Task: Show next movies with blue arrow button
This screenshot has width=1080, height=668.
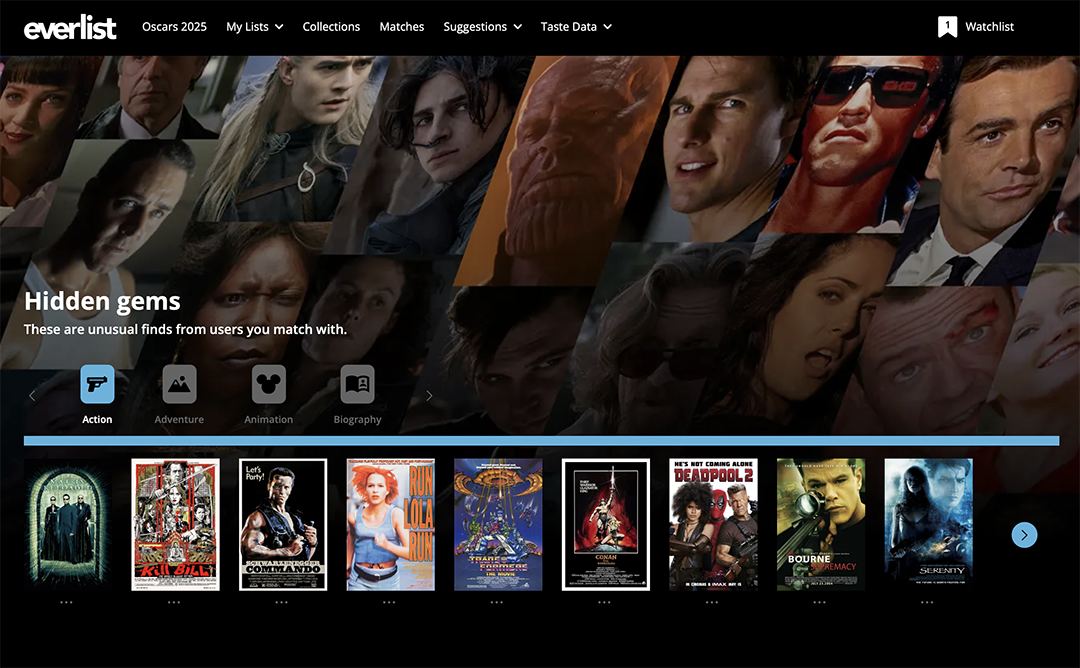Action: pos(1024,535)
